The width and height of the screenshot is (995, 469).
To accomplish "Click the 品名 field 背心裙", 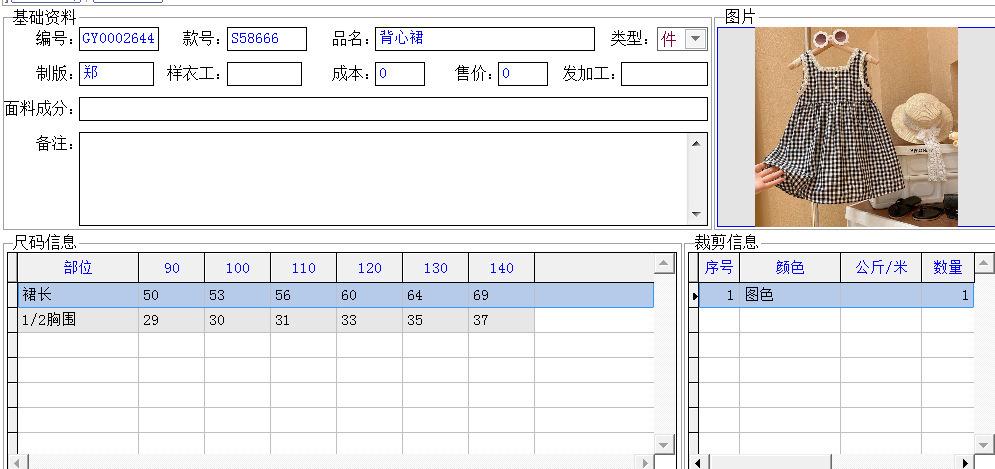I will pyautogui.click(x=485, y=39).
